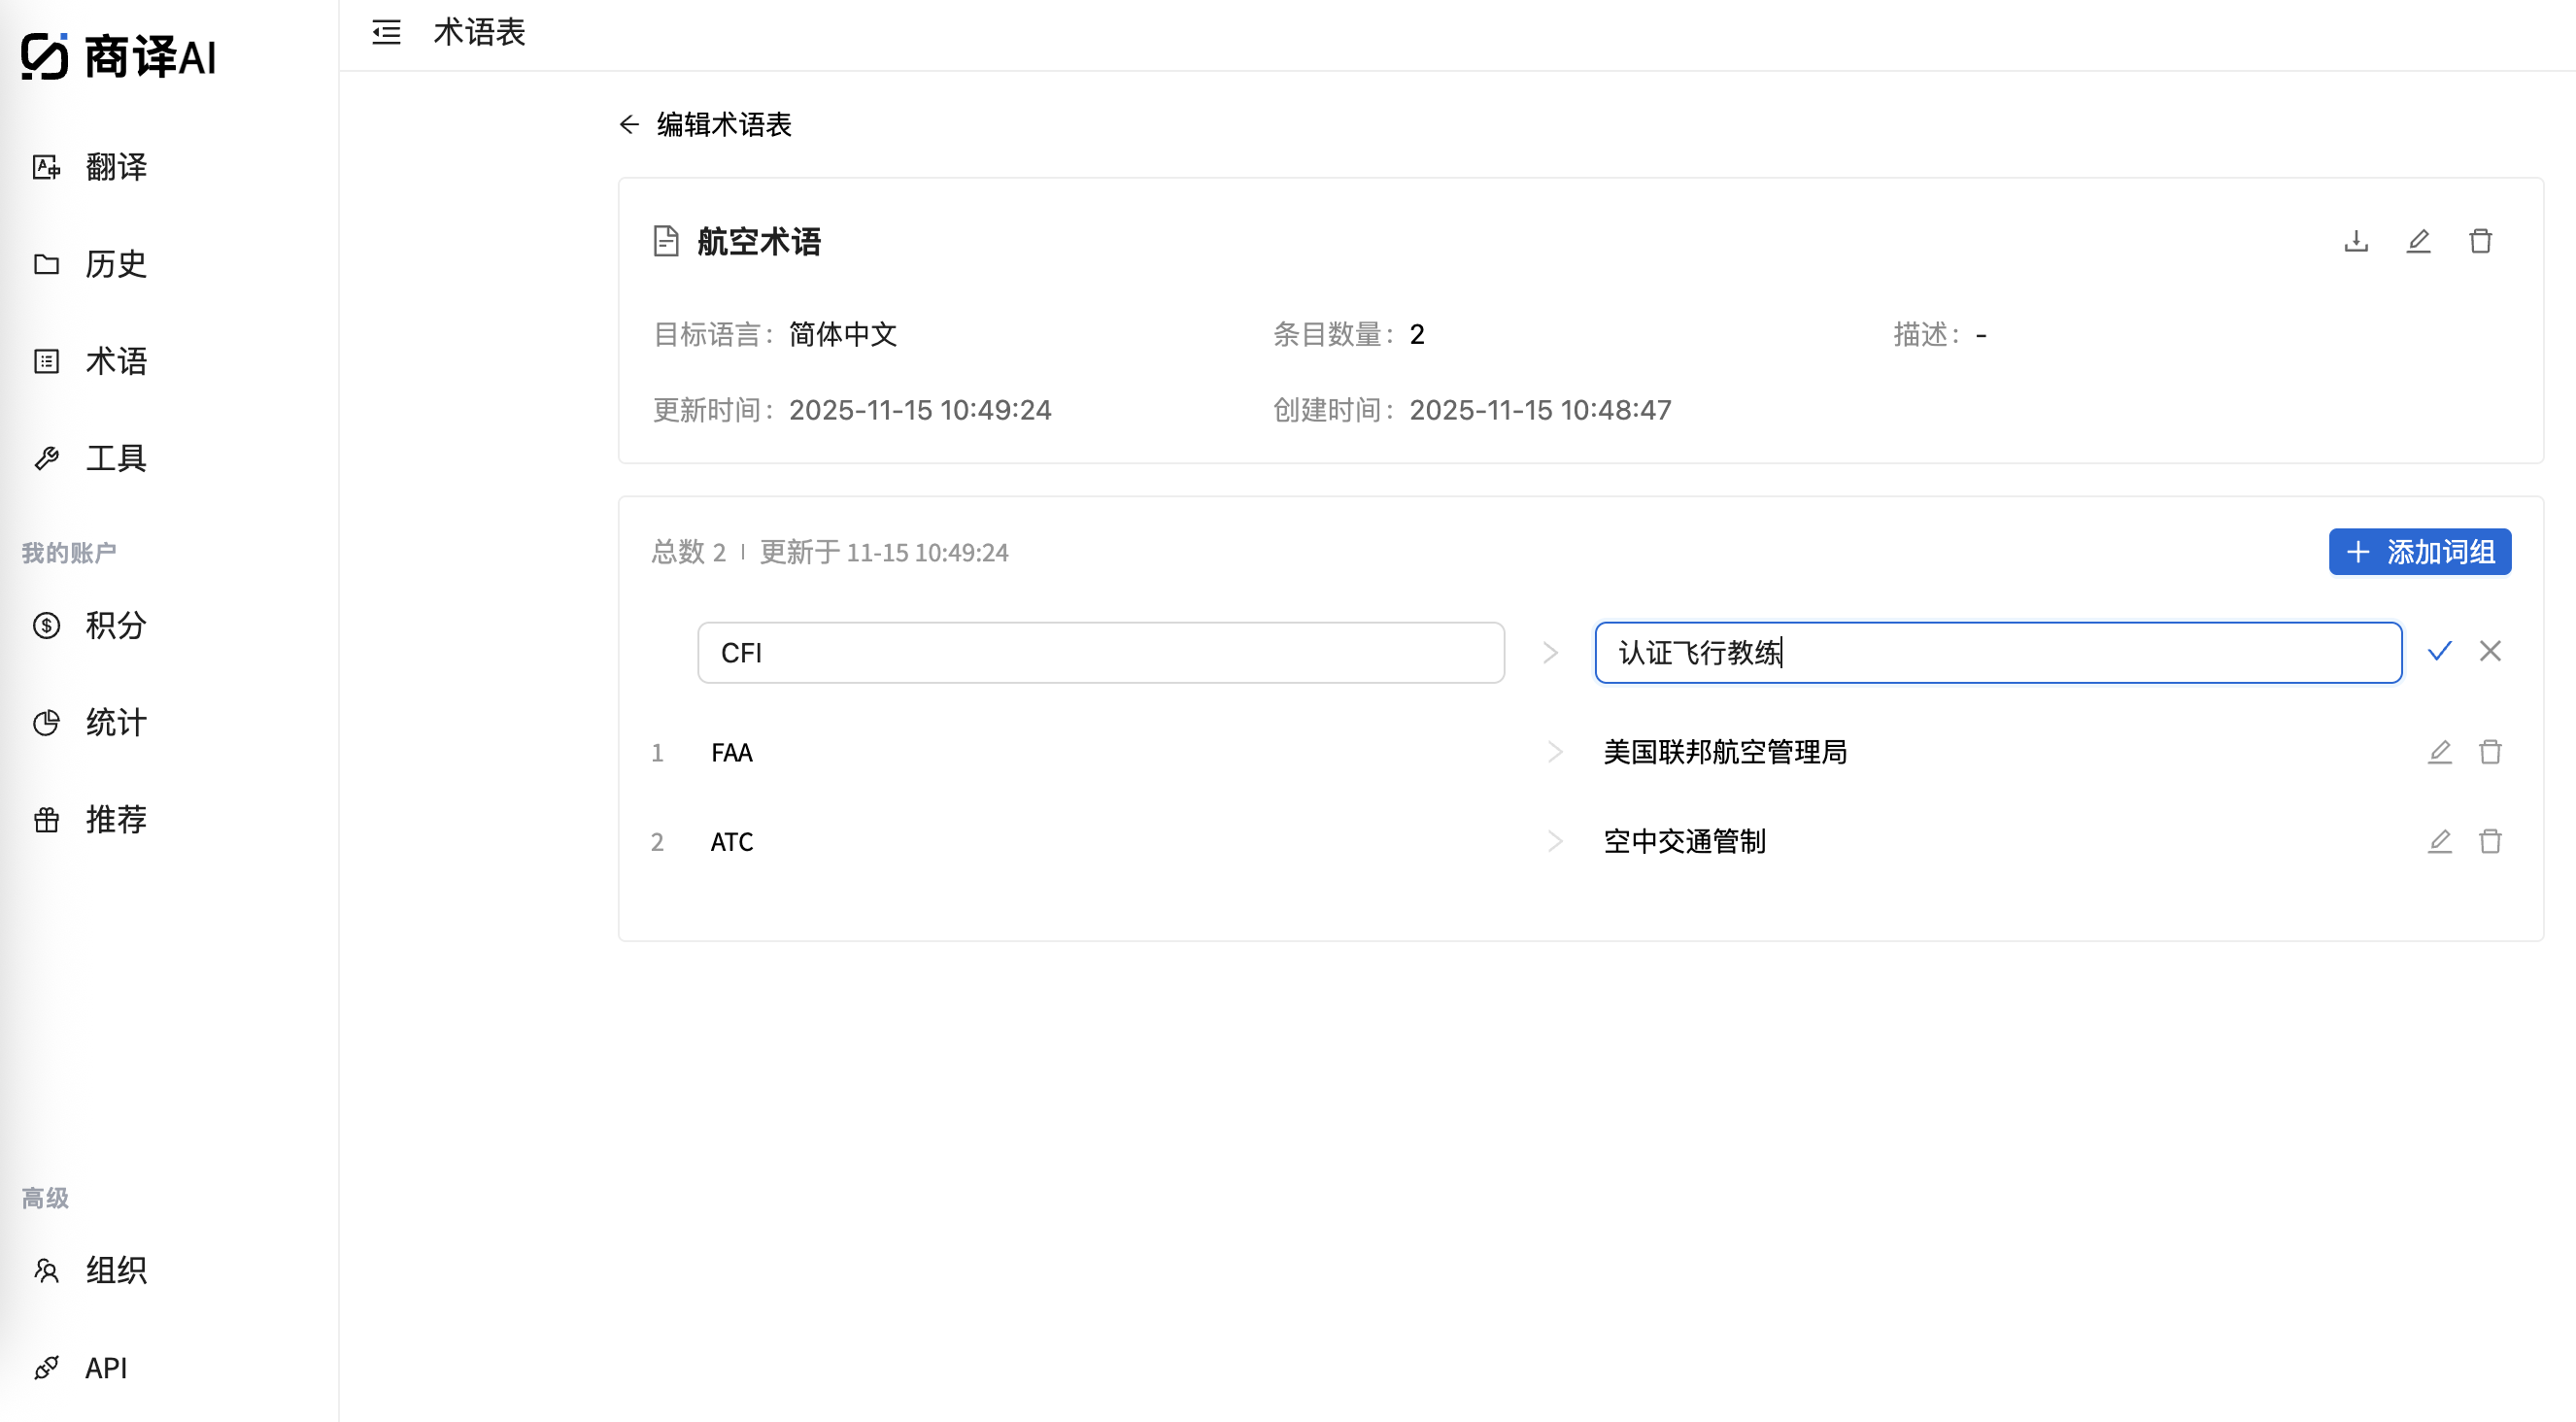Open the 历史 history folder icon

point(46,263)
